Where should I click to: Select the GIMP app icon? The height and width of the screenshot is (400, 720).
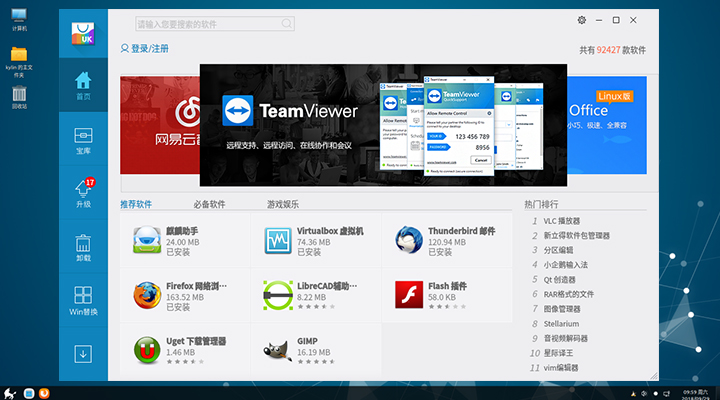(277, 347)
